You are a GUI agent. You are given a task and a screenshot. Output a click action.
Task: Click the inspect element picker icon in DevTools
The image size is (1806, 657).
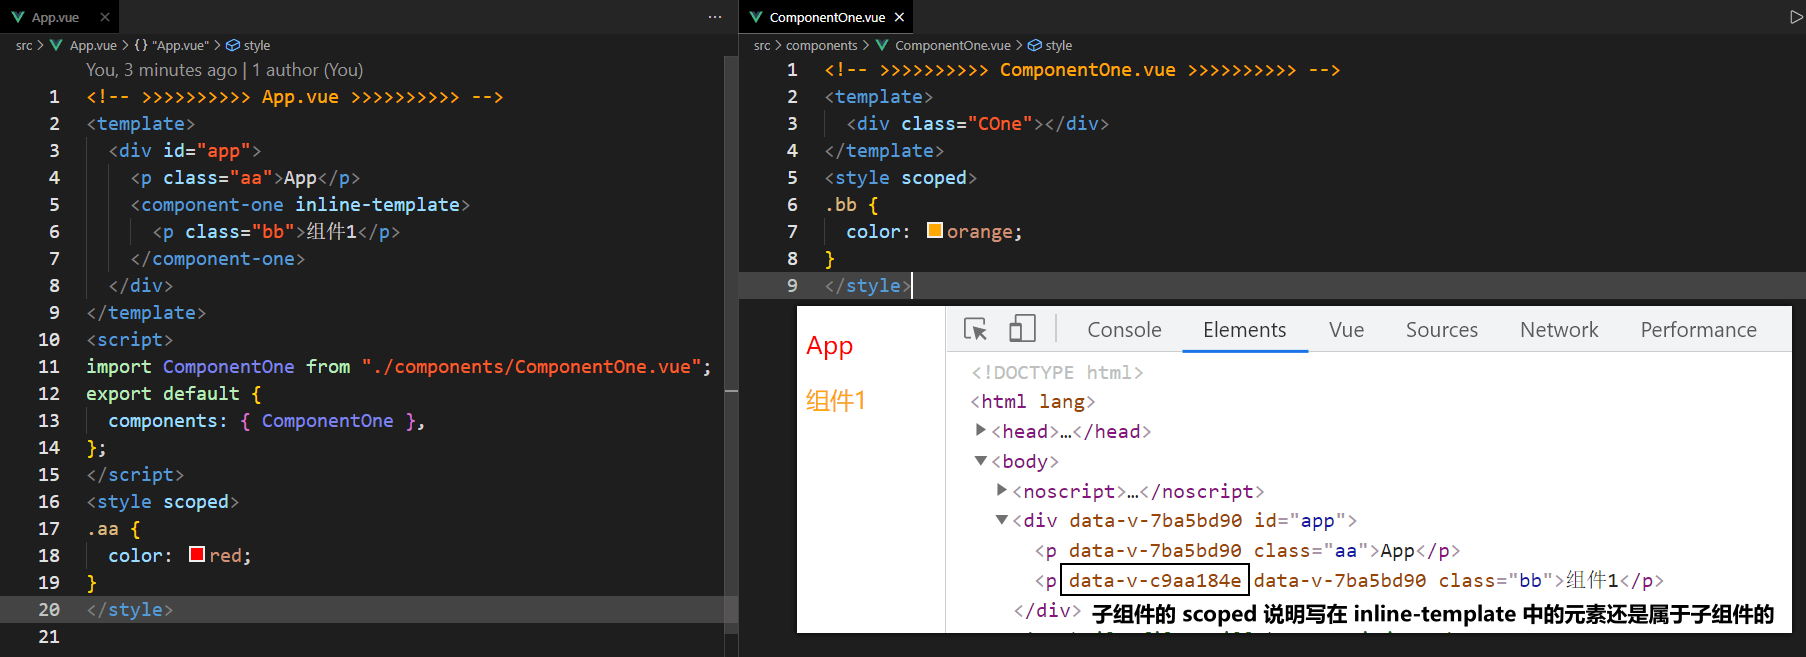click(975, 329)
